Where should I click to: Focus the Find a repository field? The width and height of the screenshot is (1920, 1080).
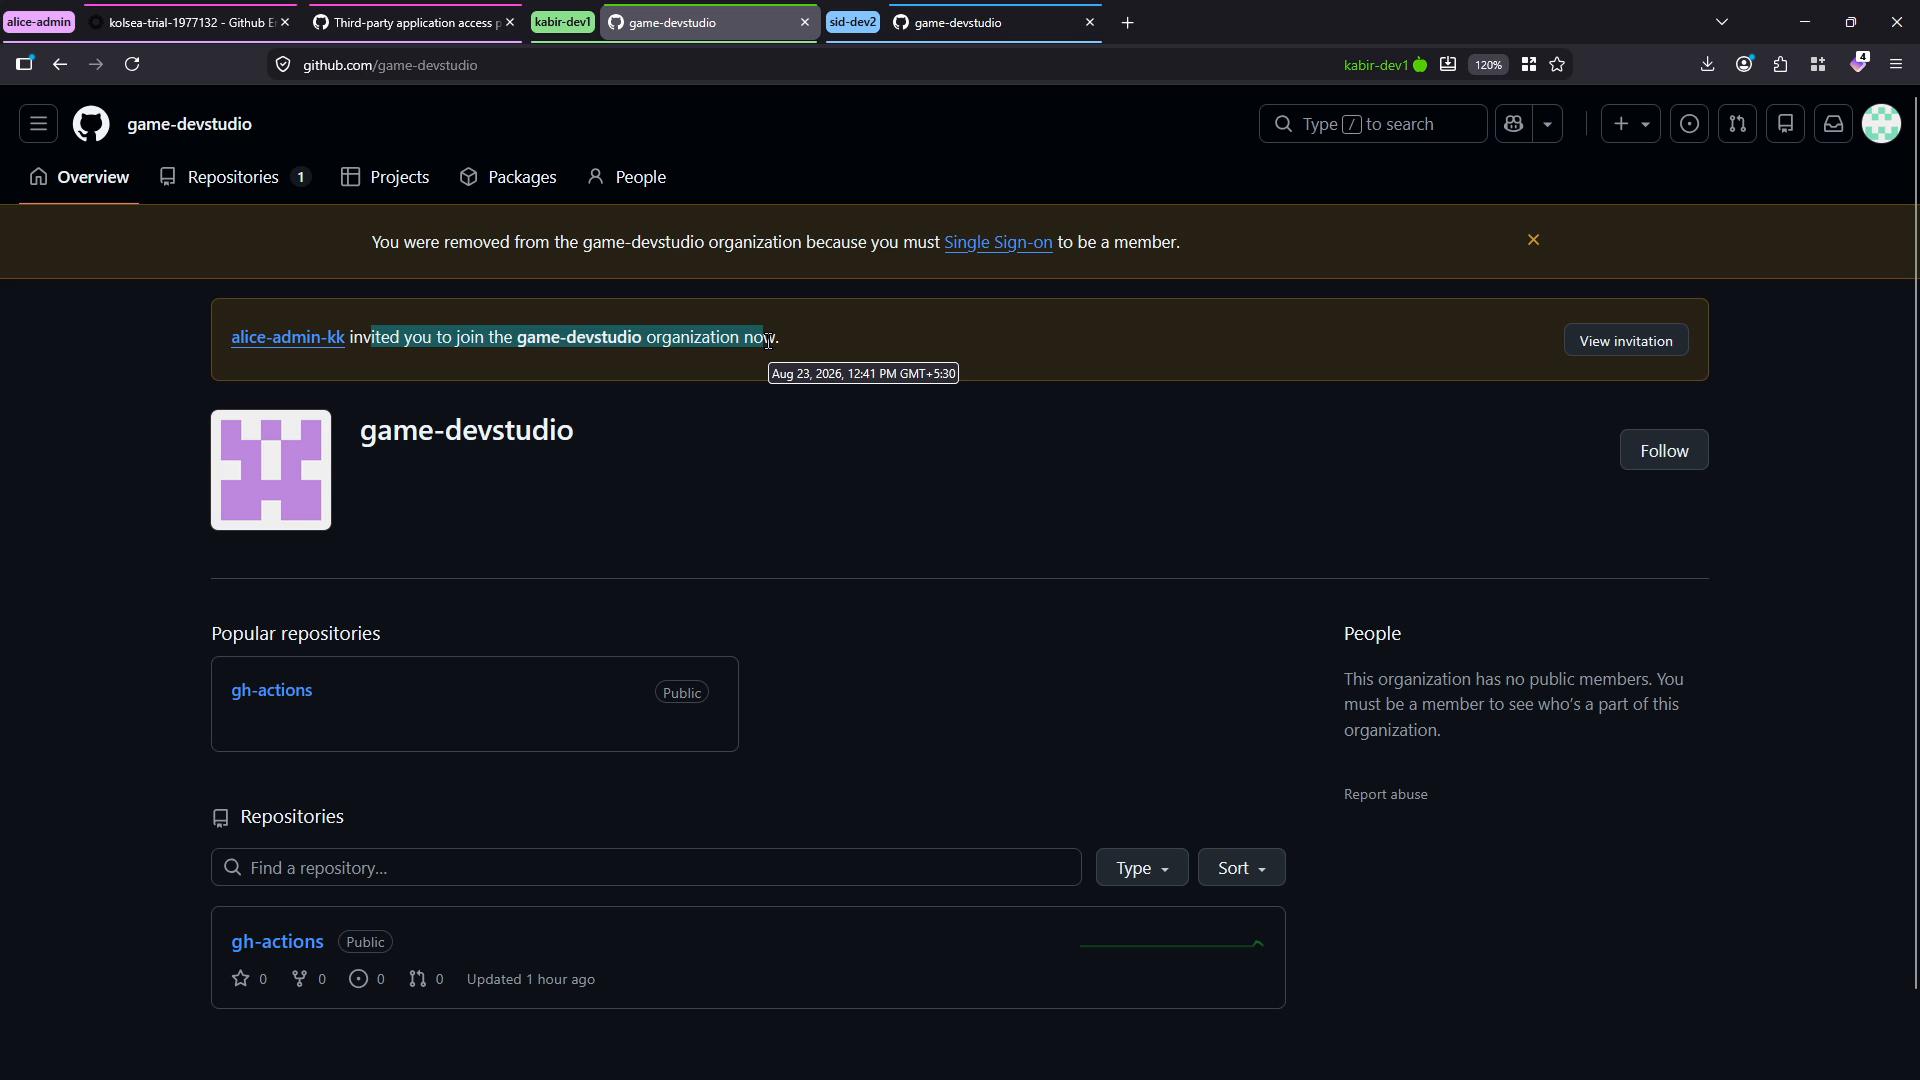tap(646, 867)
